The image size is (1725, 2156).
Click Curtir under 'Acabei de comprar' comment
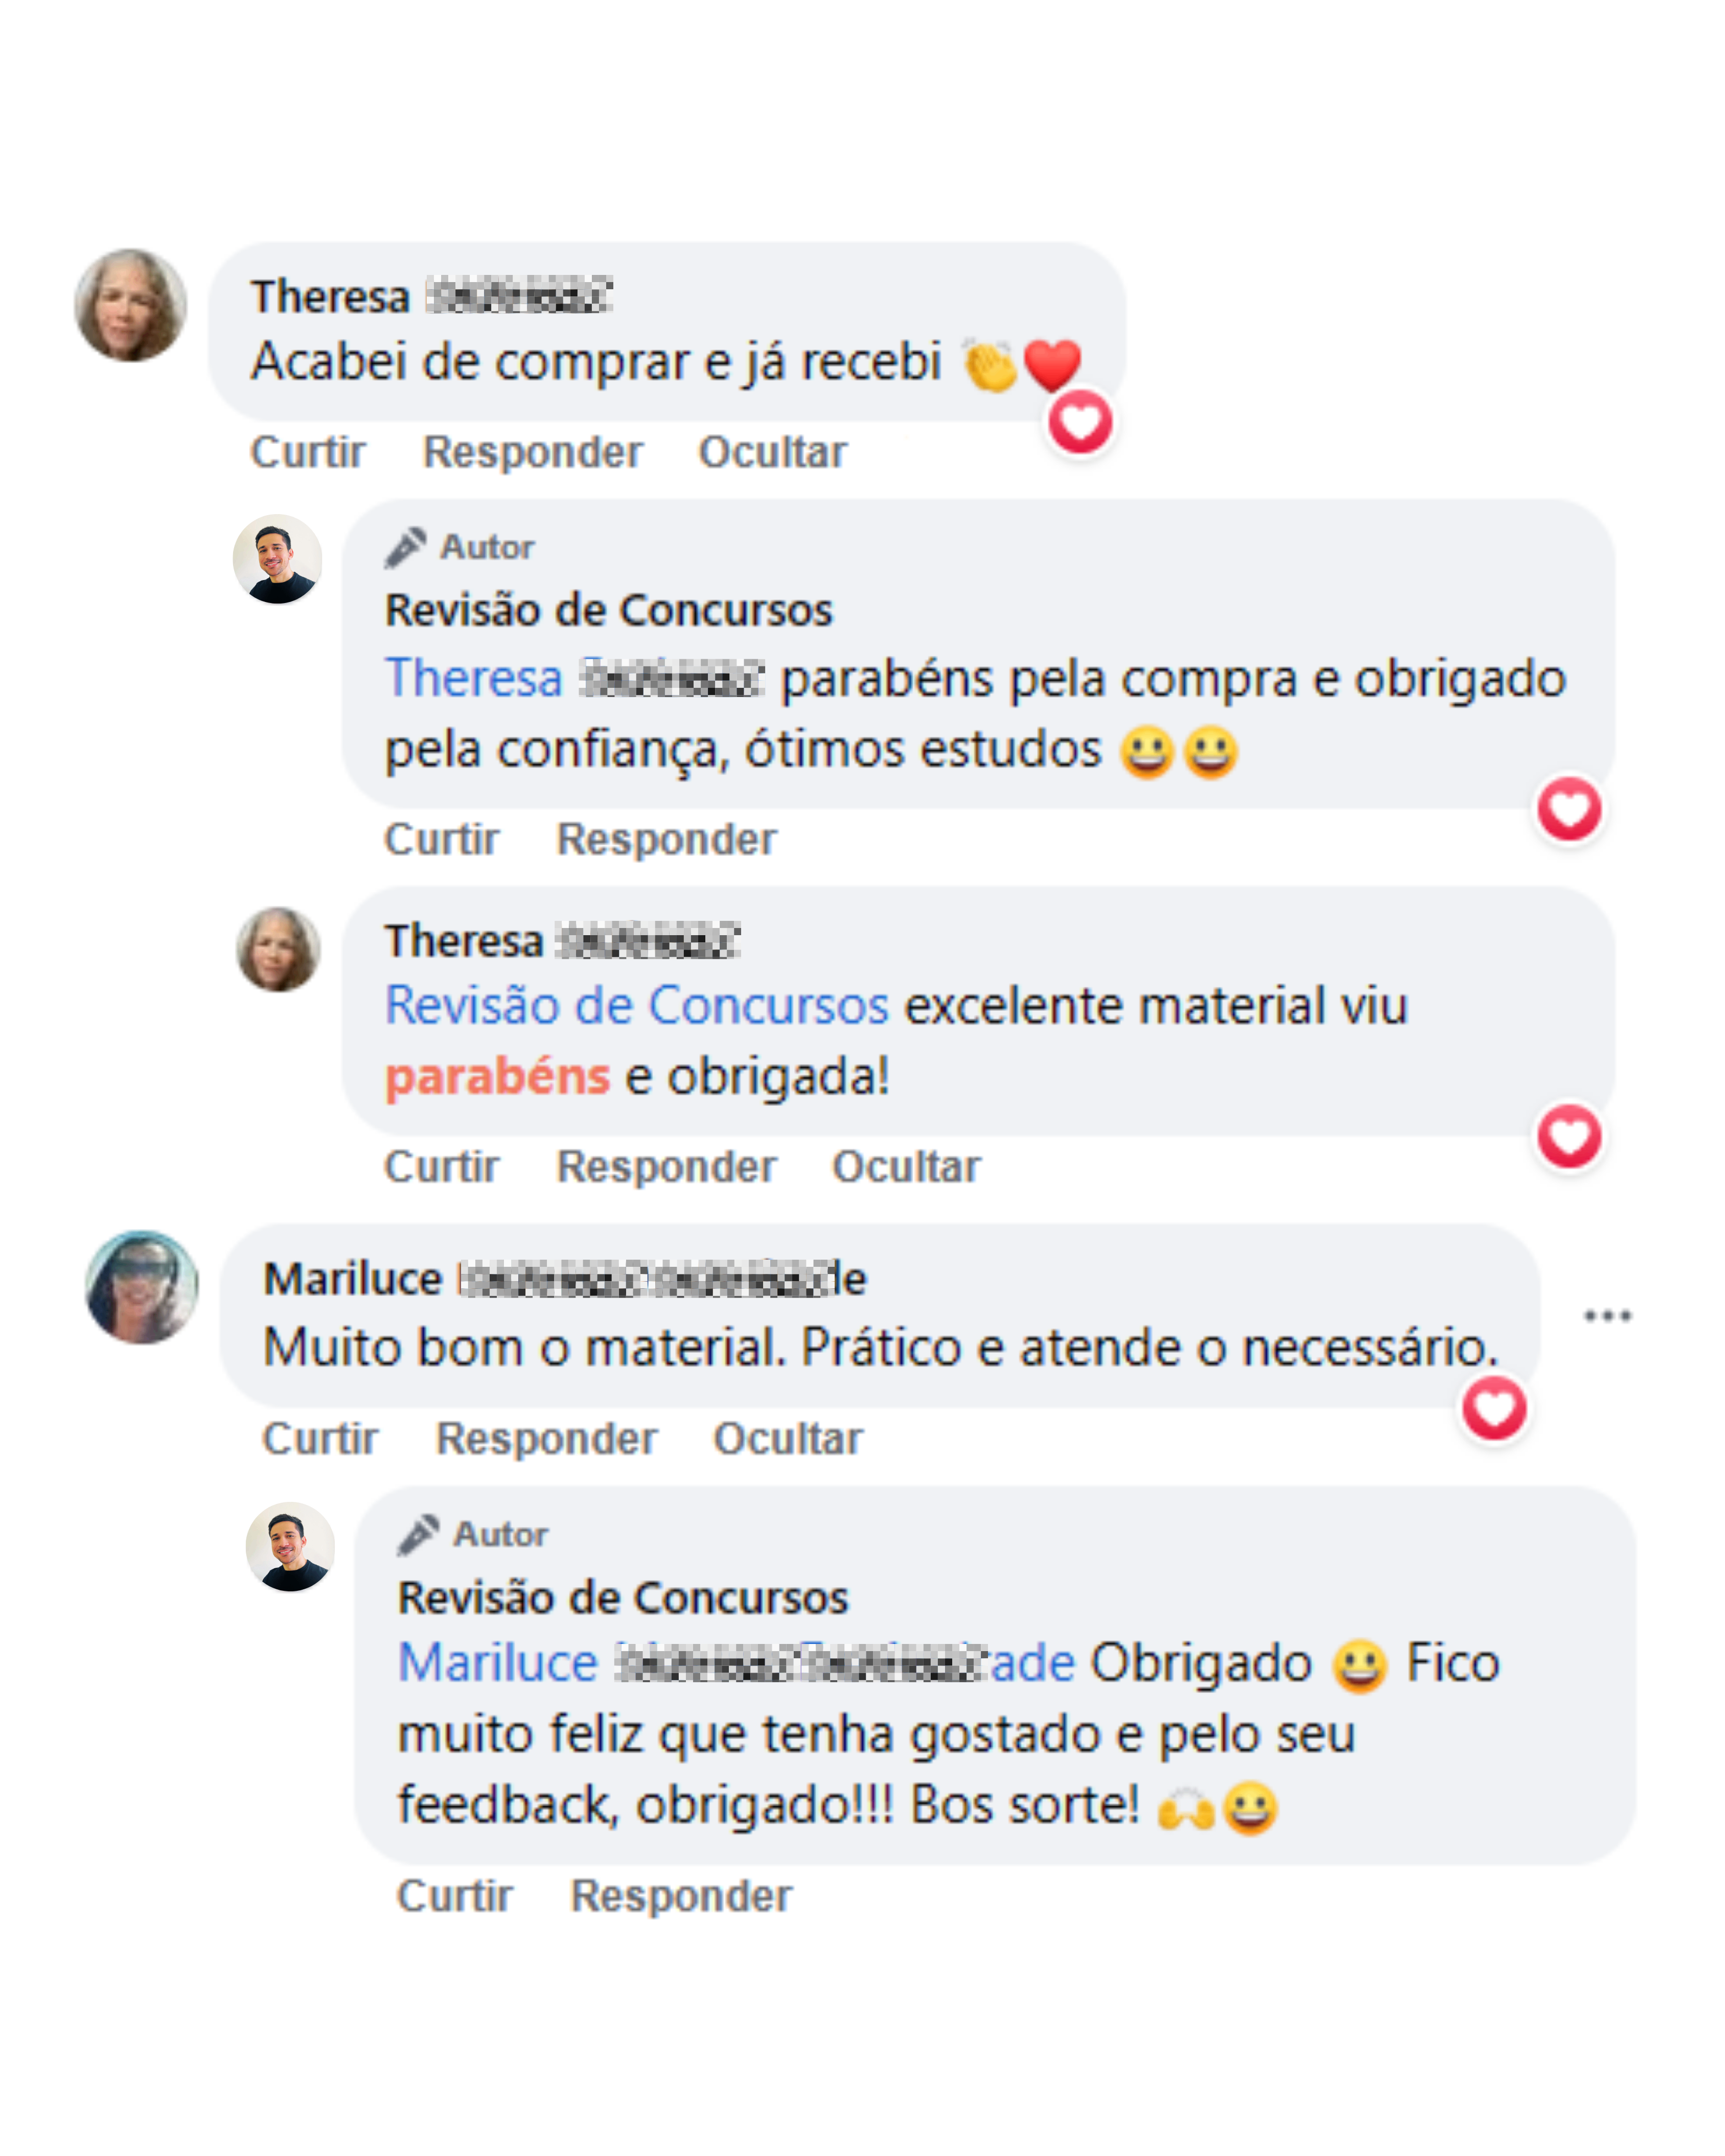pos(308,452)
